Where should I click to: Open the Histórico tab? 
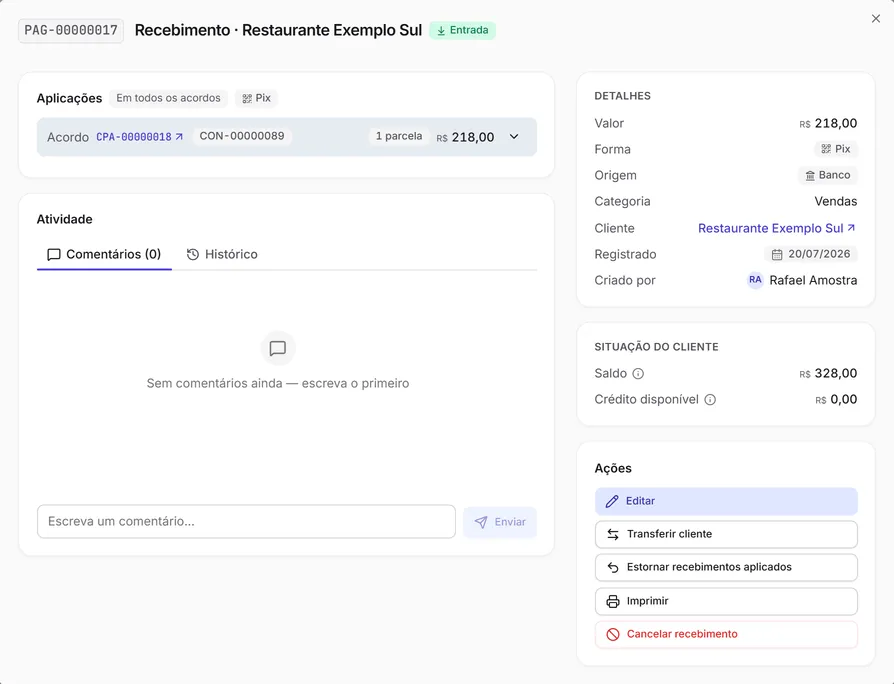pyautogui.click(x=222, y=254)
